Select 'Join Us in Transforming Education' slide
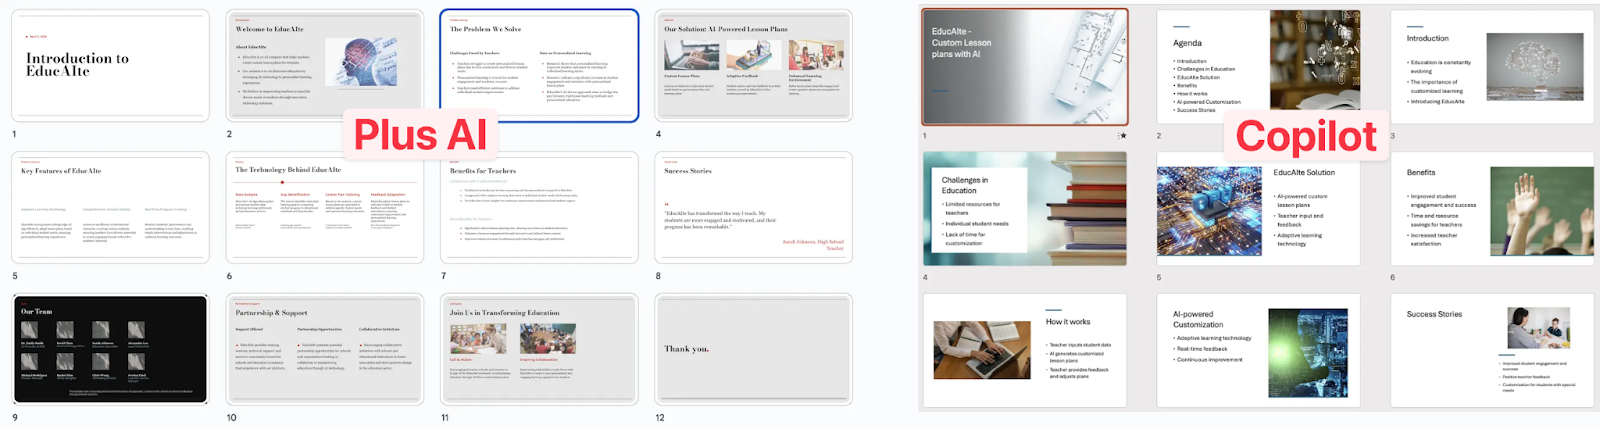The height and width of the screenshot is (429, 1600). 539,349
